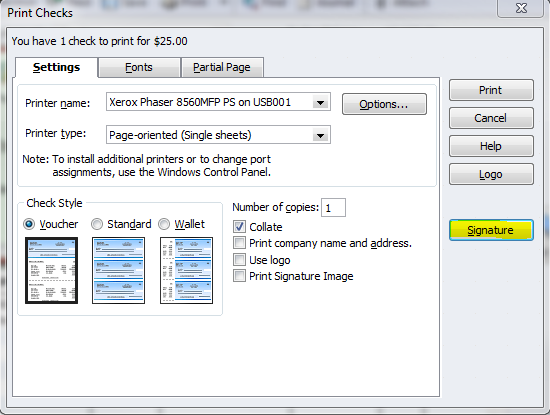Open printer Options dialog
Viewport: 550px width, 415px height.
coord(384,104)
